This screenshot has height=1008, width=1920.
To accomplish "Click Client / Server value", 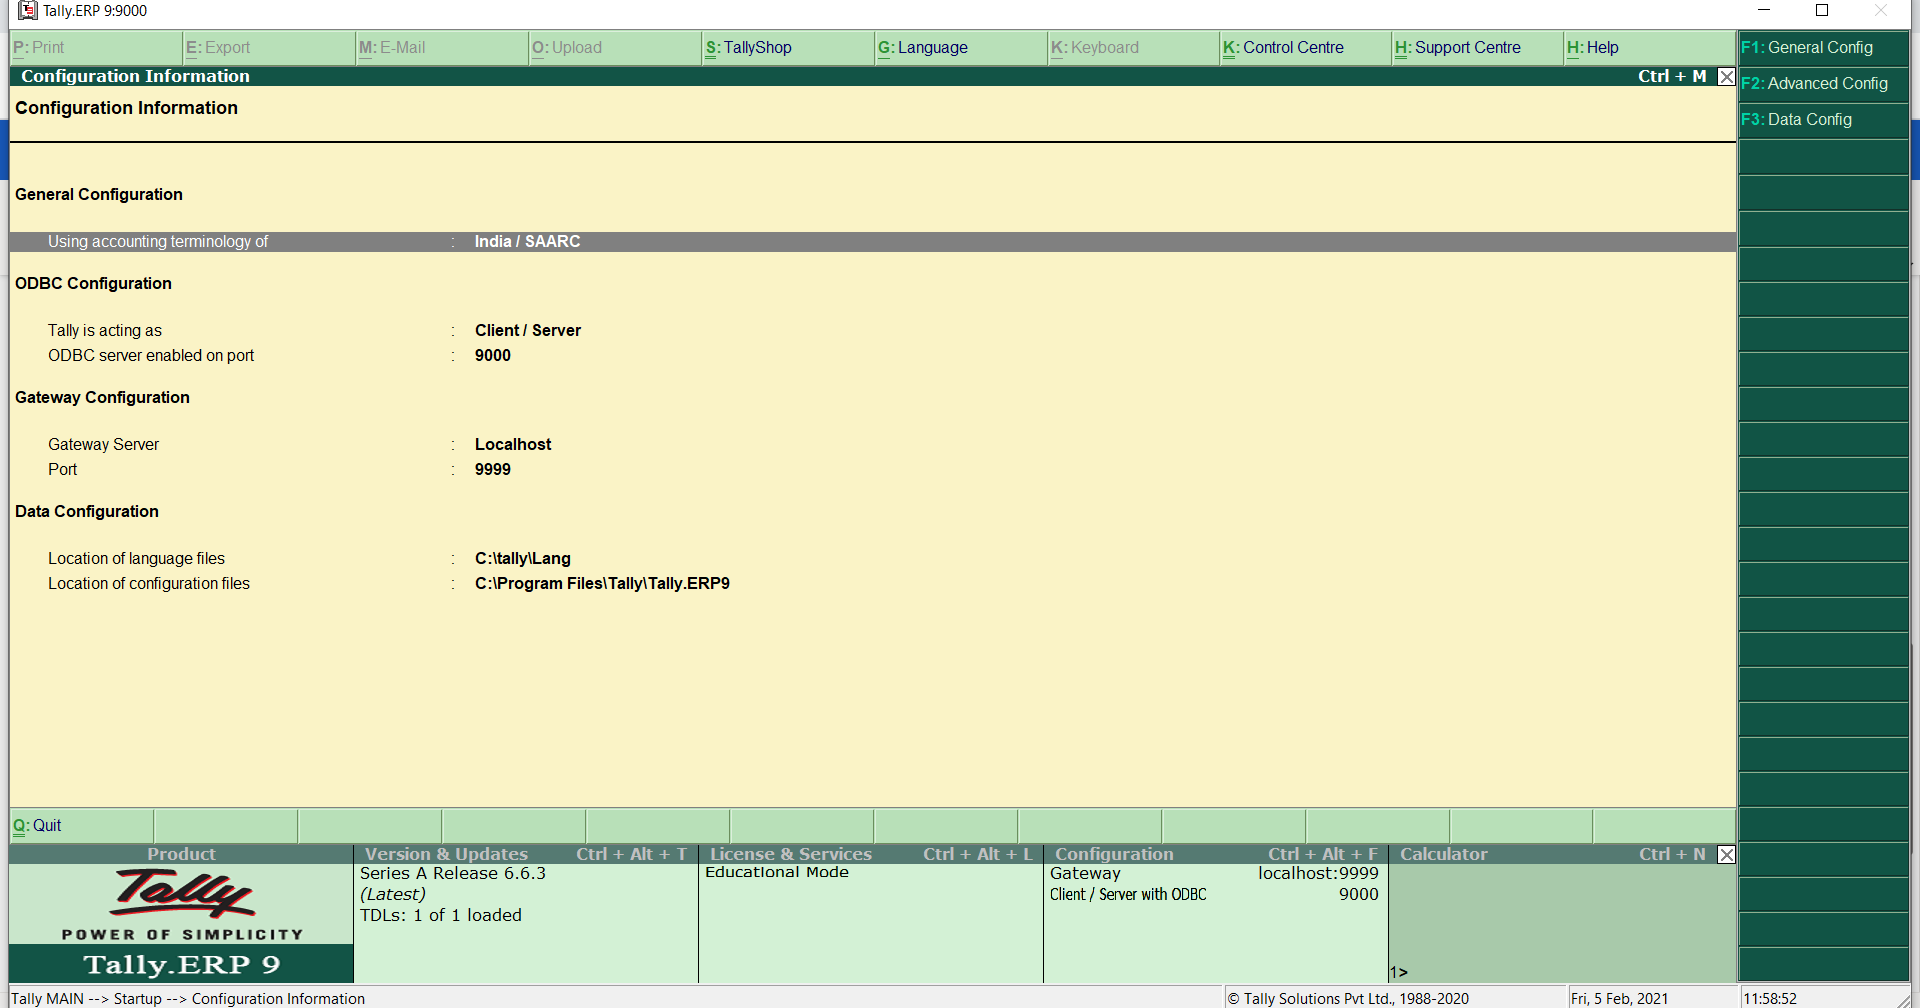I will (528, 331).
